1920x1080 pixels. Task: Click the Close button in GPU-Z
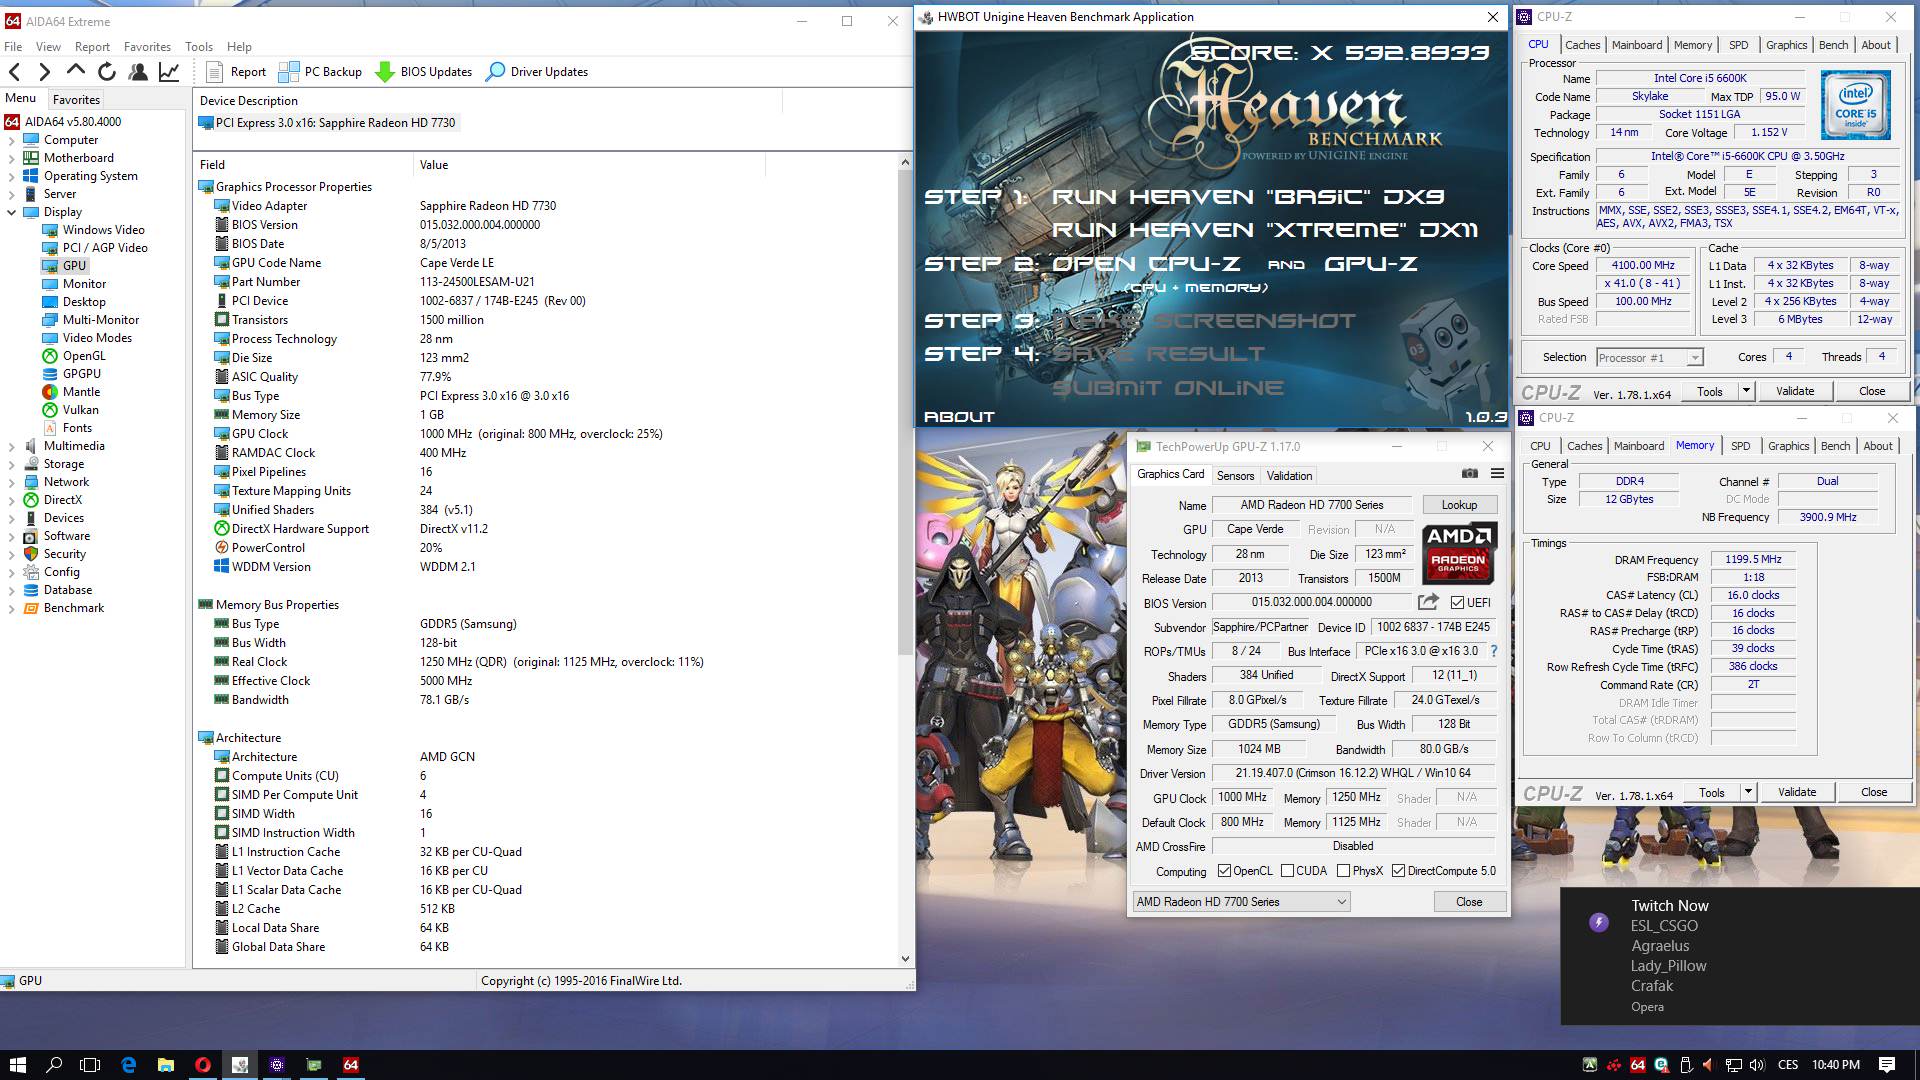(1469, 902)
